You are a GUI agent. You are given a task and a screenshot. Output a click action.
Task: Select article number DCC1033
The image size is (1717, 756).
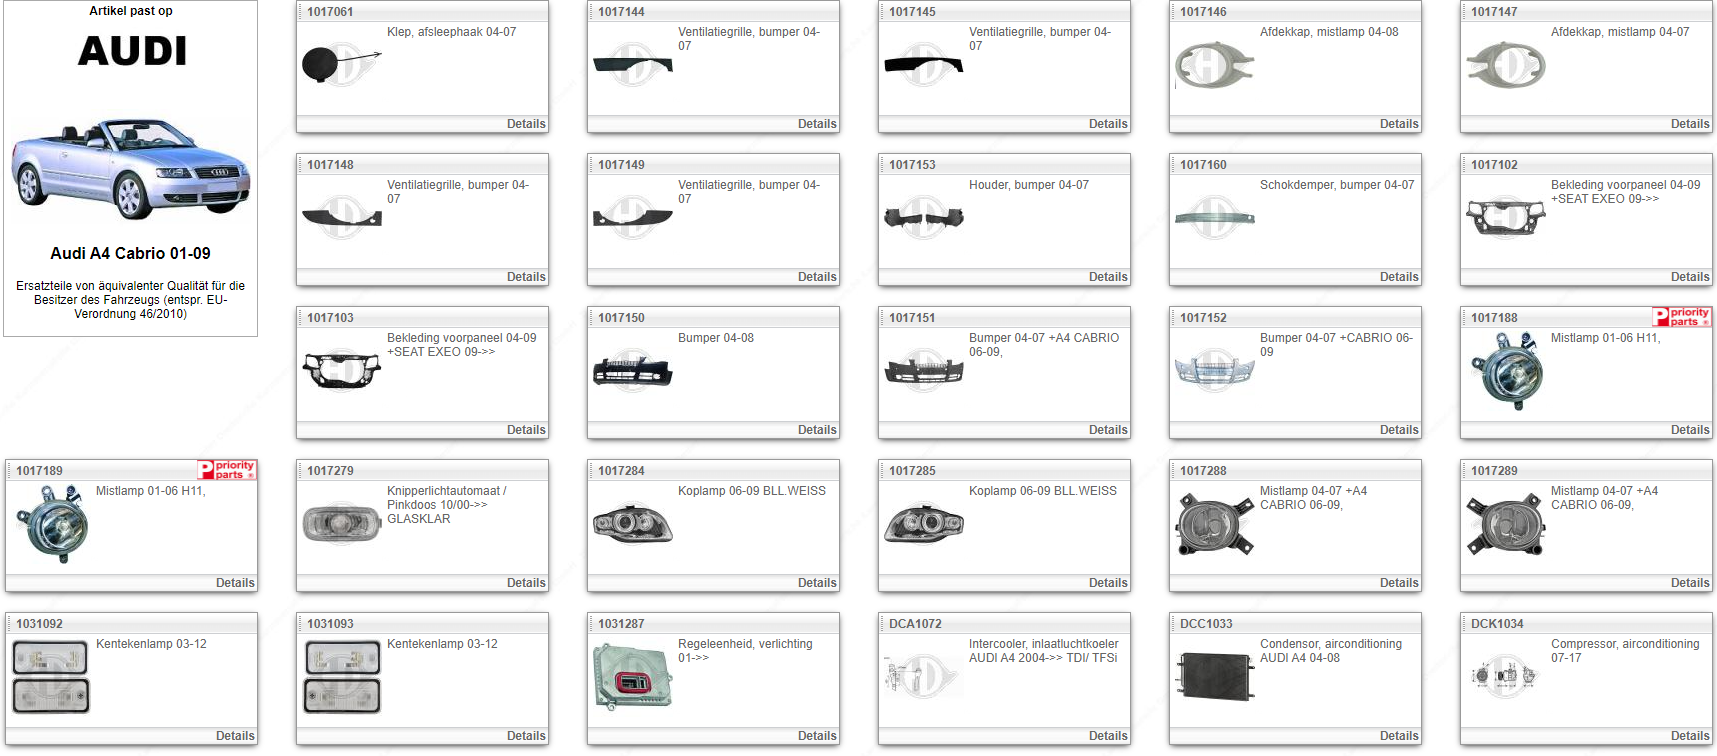(x=1206, y=624)
